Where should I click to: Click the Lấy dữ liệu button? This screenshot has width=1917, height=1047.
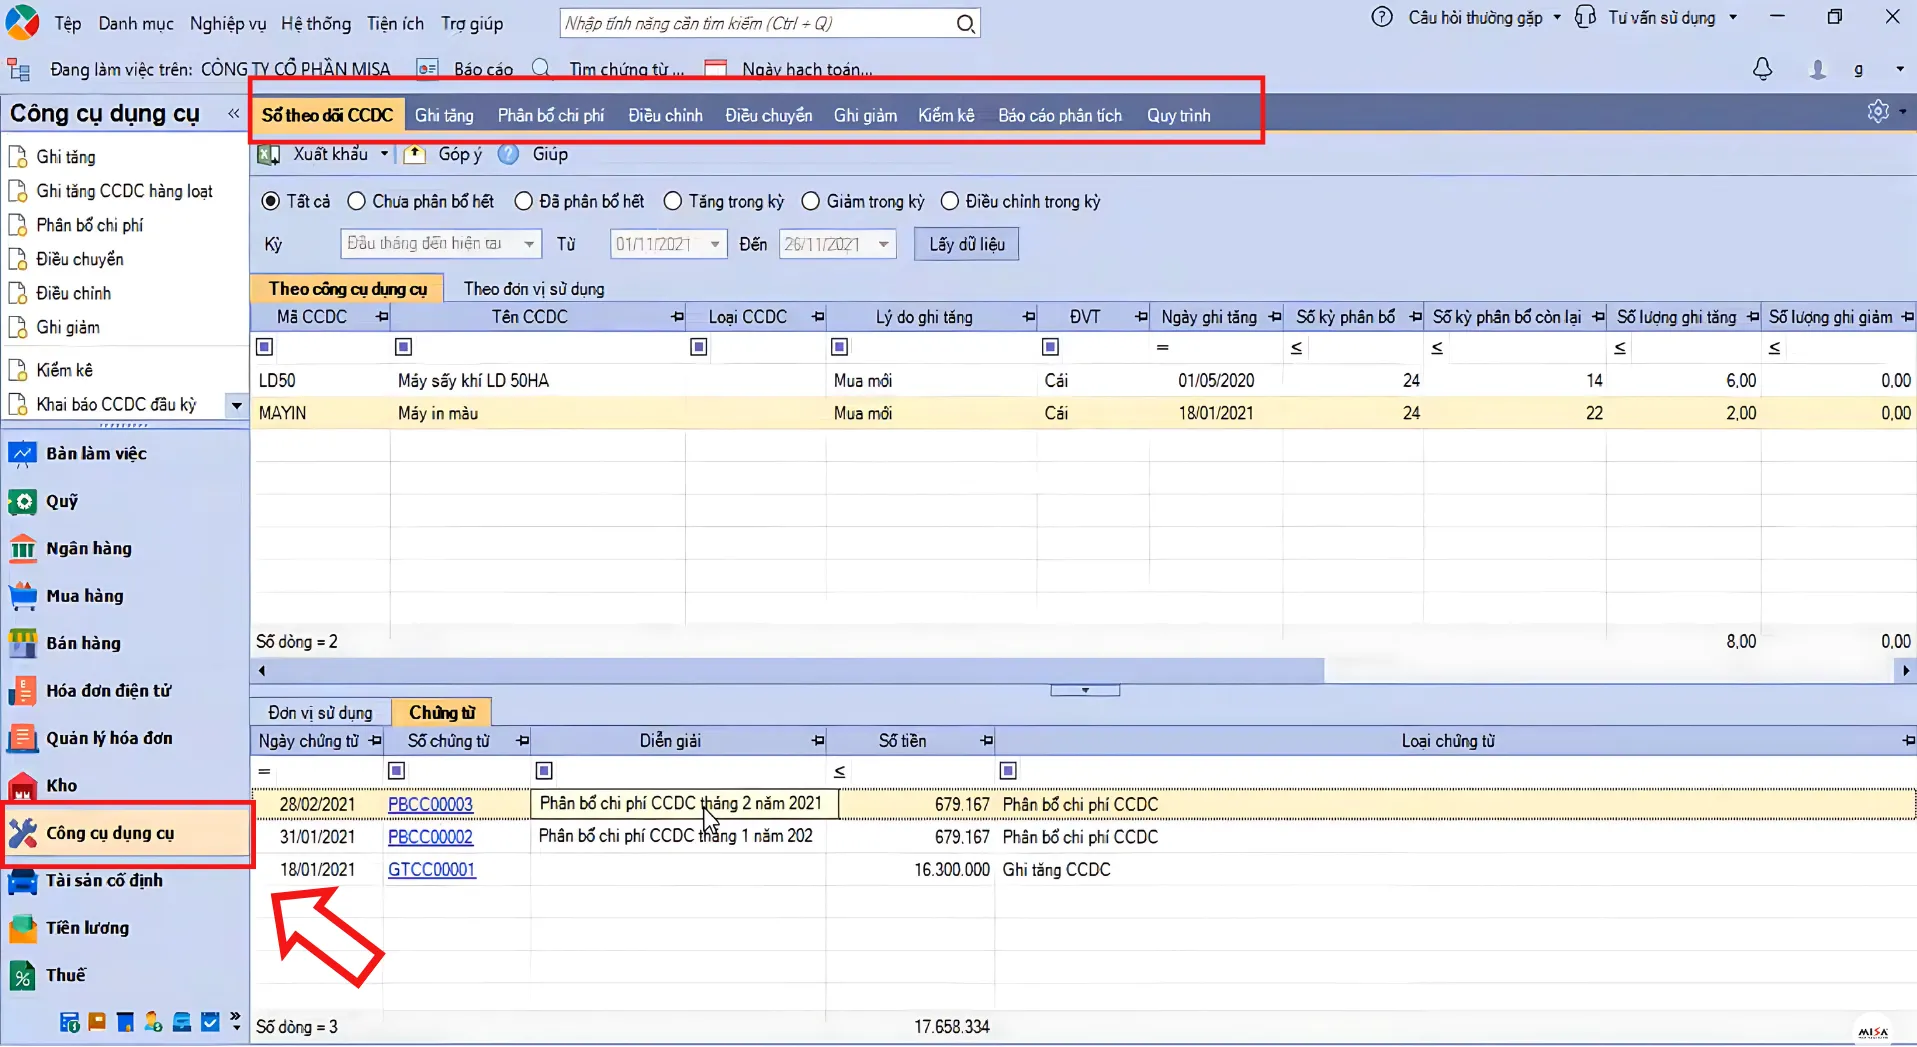pos(967,244)
